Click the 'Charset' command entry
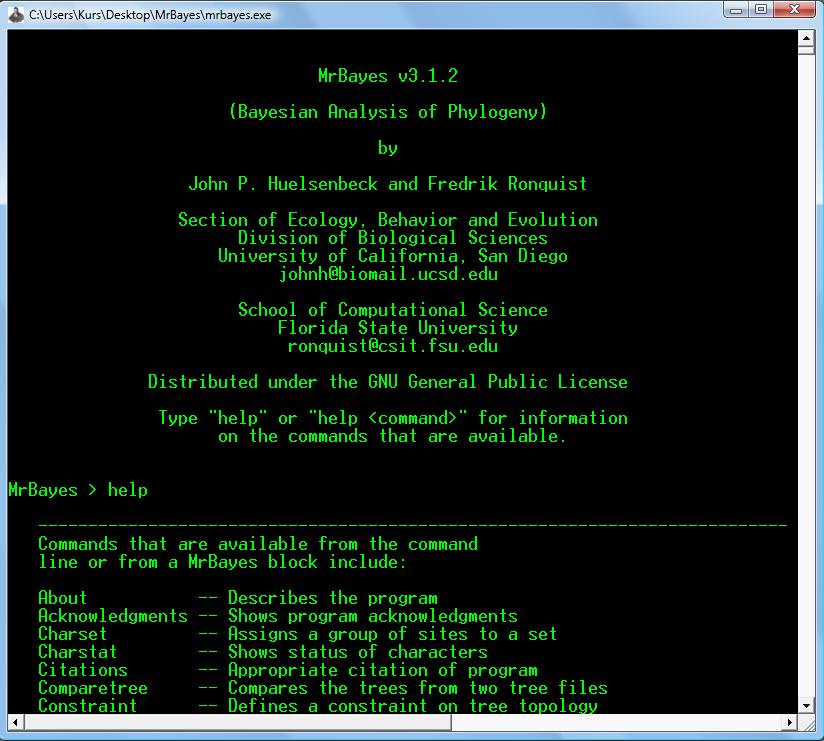The image size is (824, 741). coord(72,634)
